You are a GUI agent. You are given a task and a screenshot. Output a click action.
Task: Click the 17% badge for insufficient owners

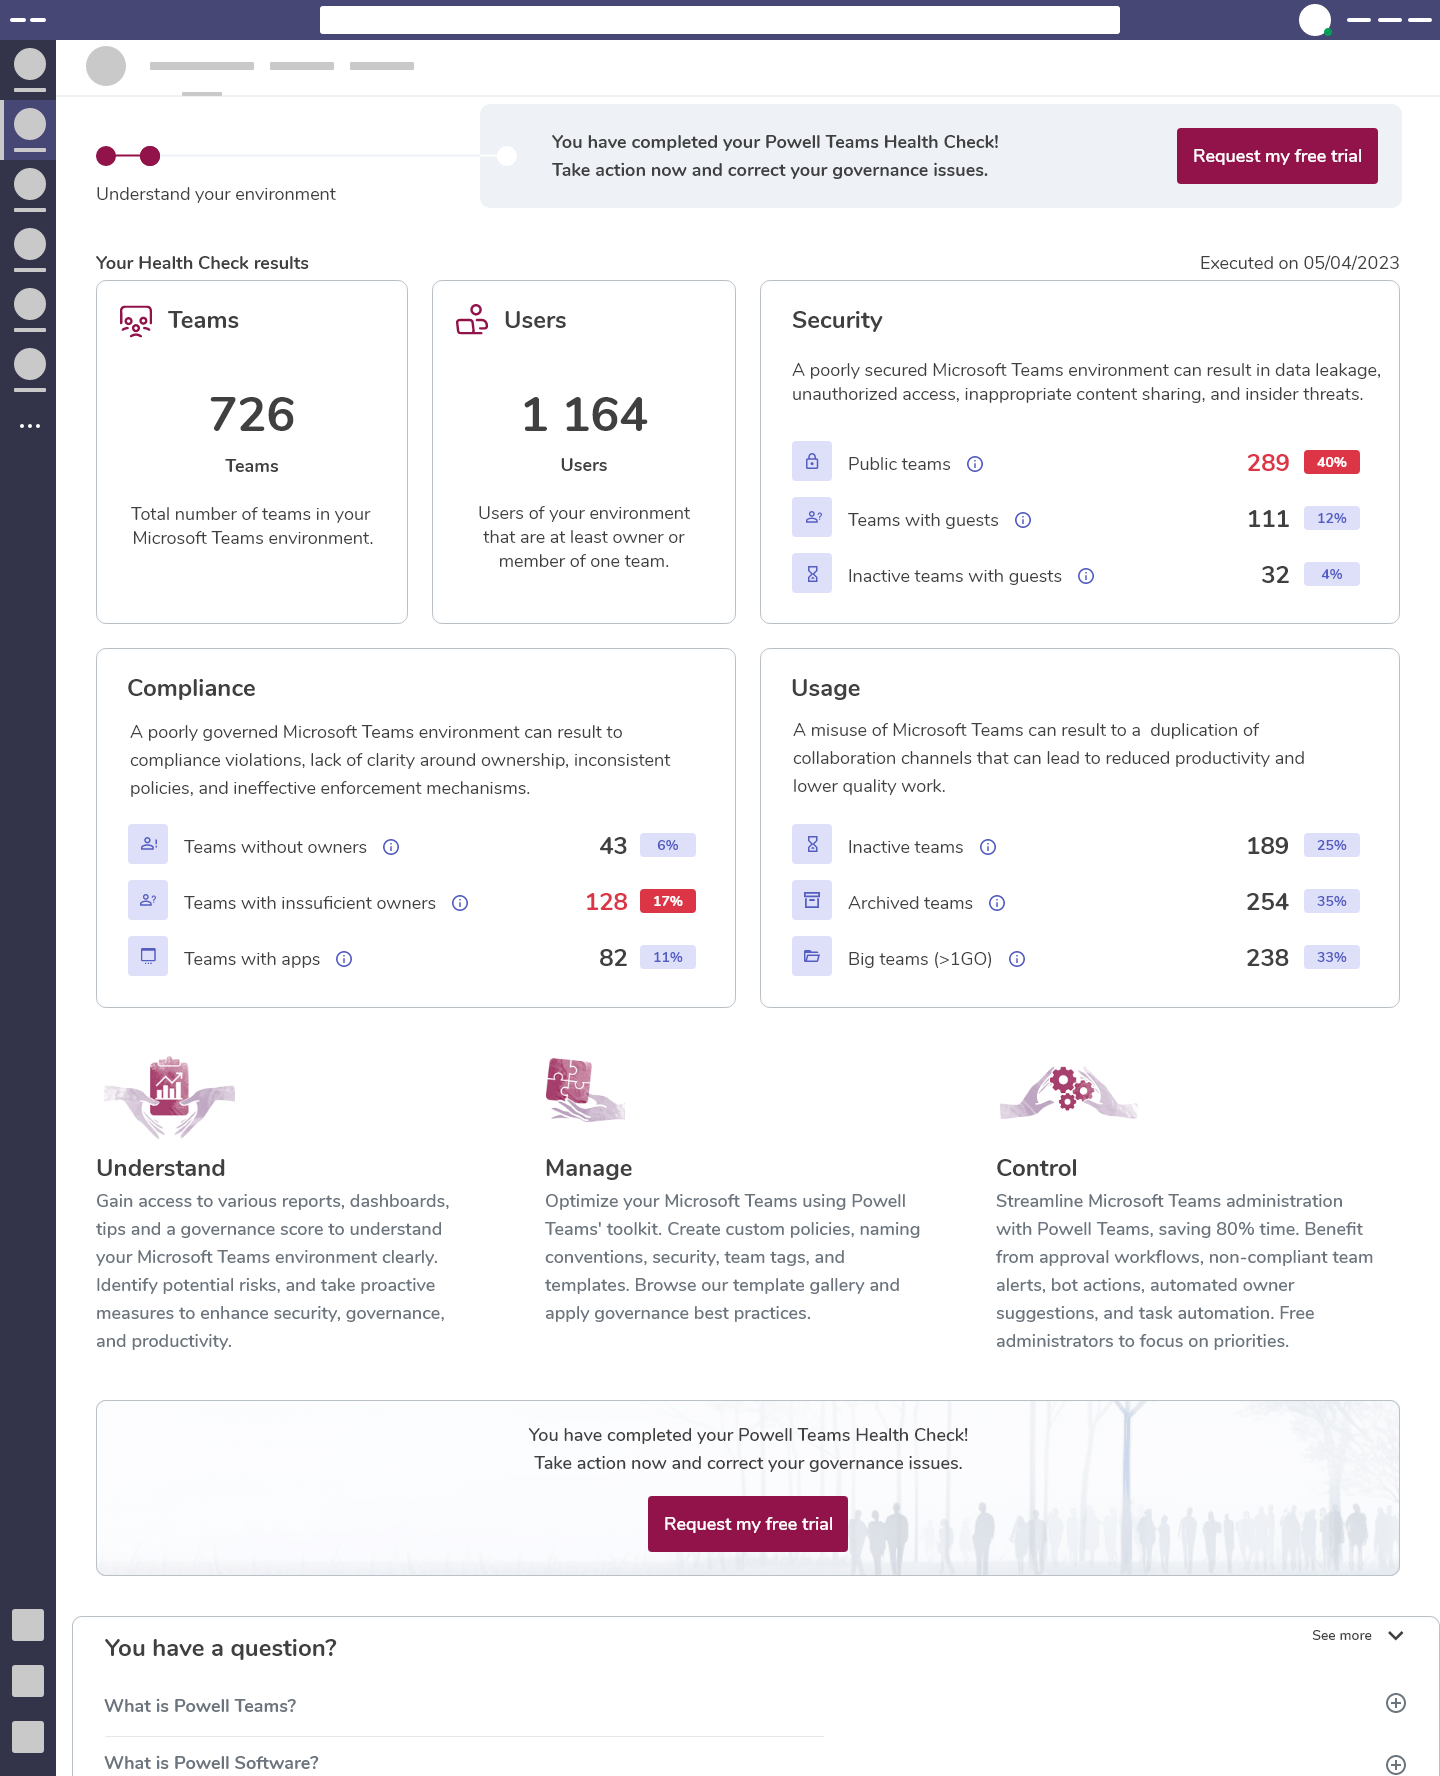(668, 901)
